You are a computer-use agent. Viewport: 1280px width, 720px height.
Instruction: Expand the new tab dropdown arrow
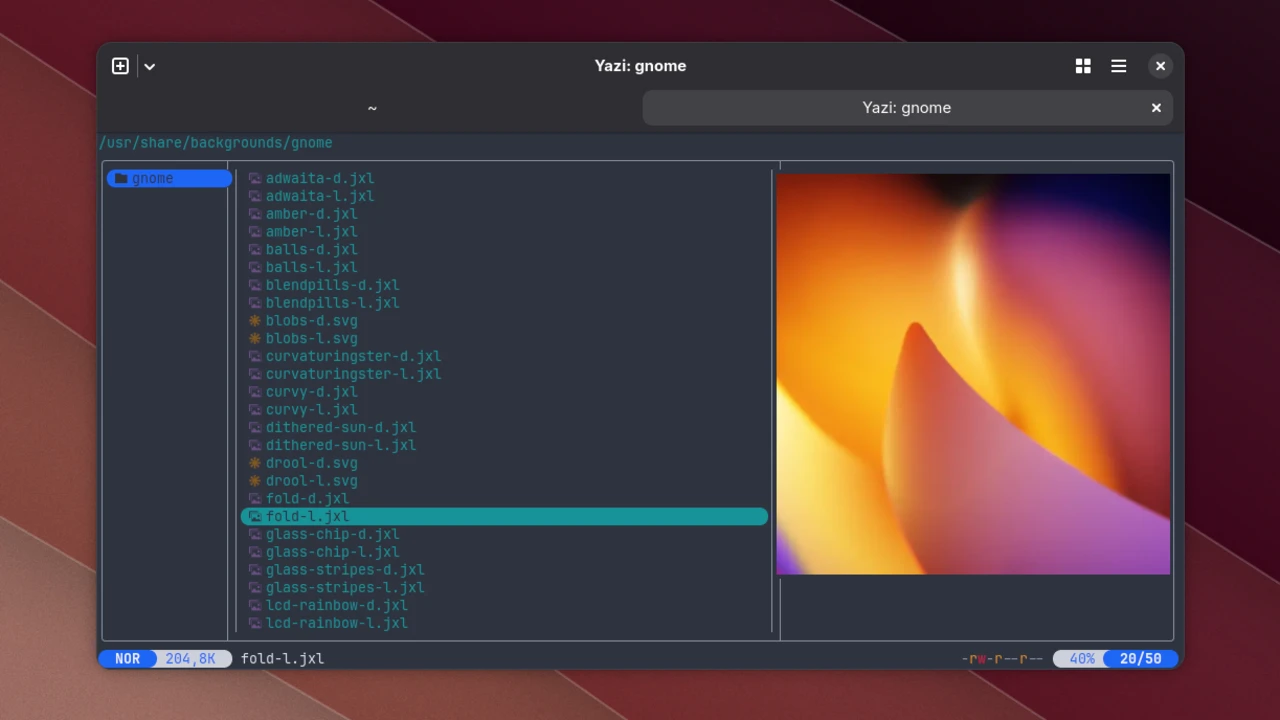coord(150,66)
